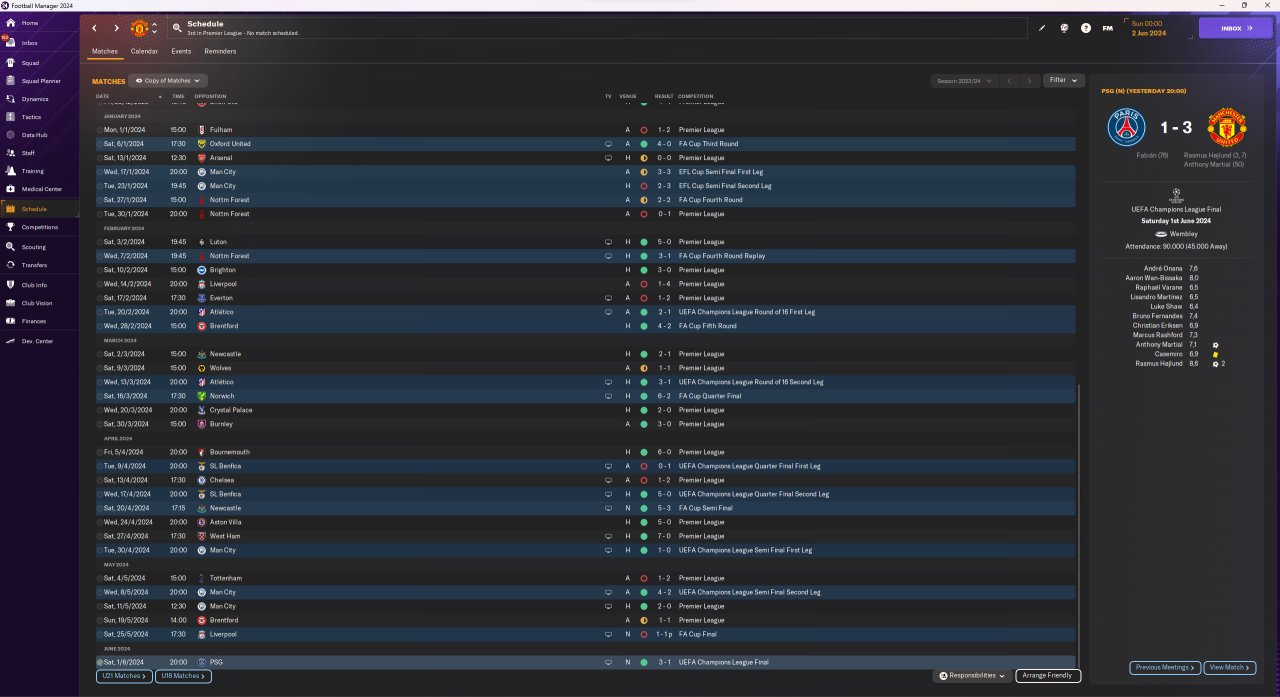Switch to the Reminders tab

point(220,51)
